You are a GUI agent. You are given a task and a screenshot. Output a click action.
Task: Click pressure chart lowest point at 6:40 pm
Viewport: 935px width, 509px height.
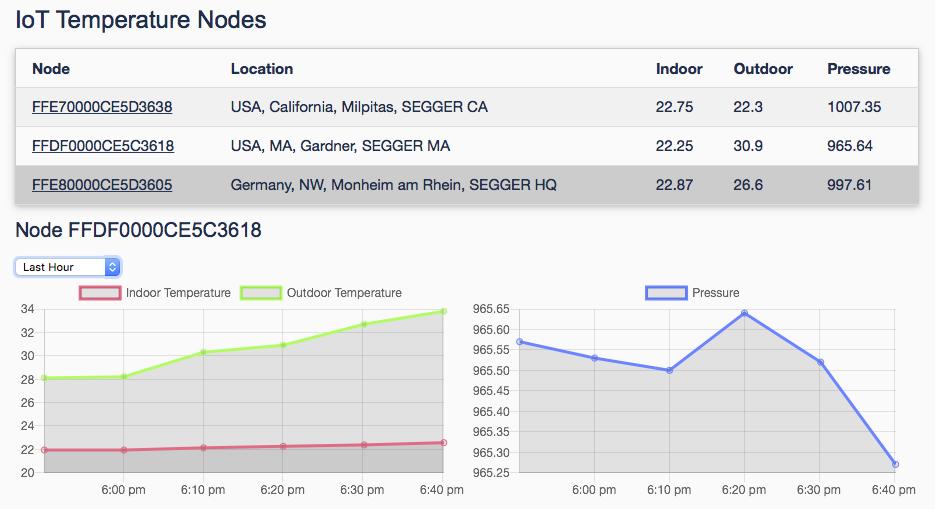point(895,464)
